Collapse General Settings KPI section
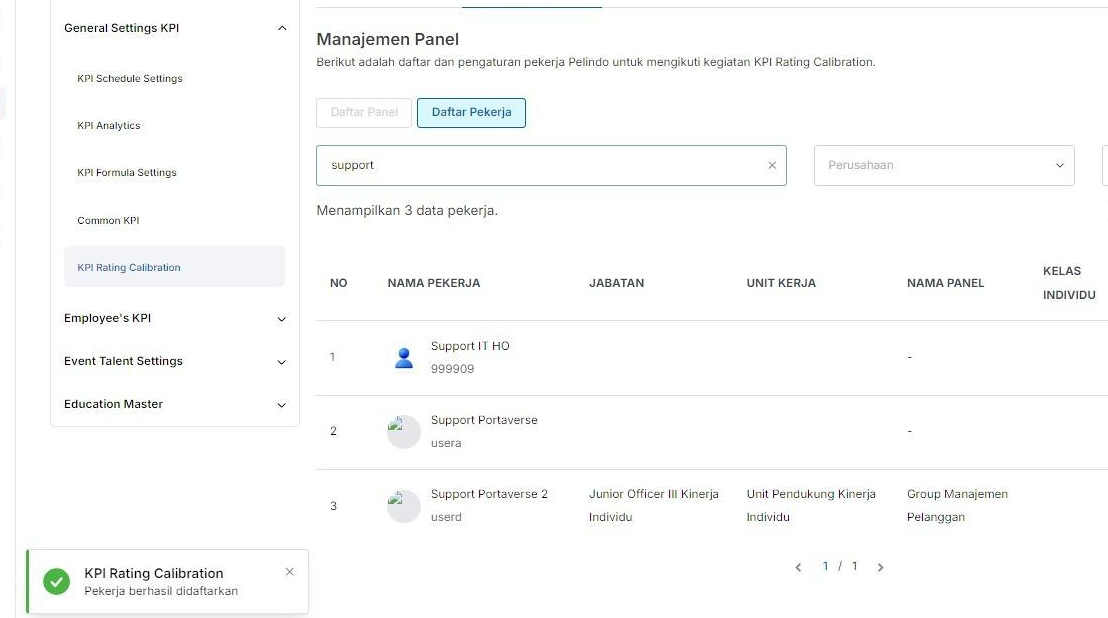 [x=281, y=29]
